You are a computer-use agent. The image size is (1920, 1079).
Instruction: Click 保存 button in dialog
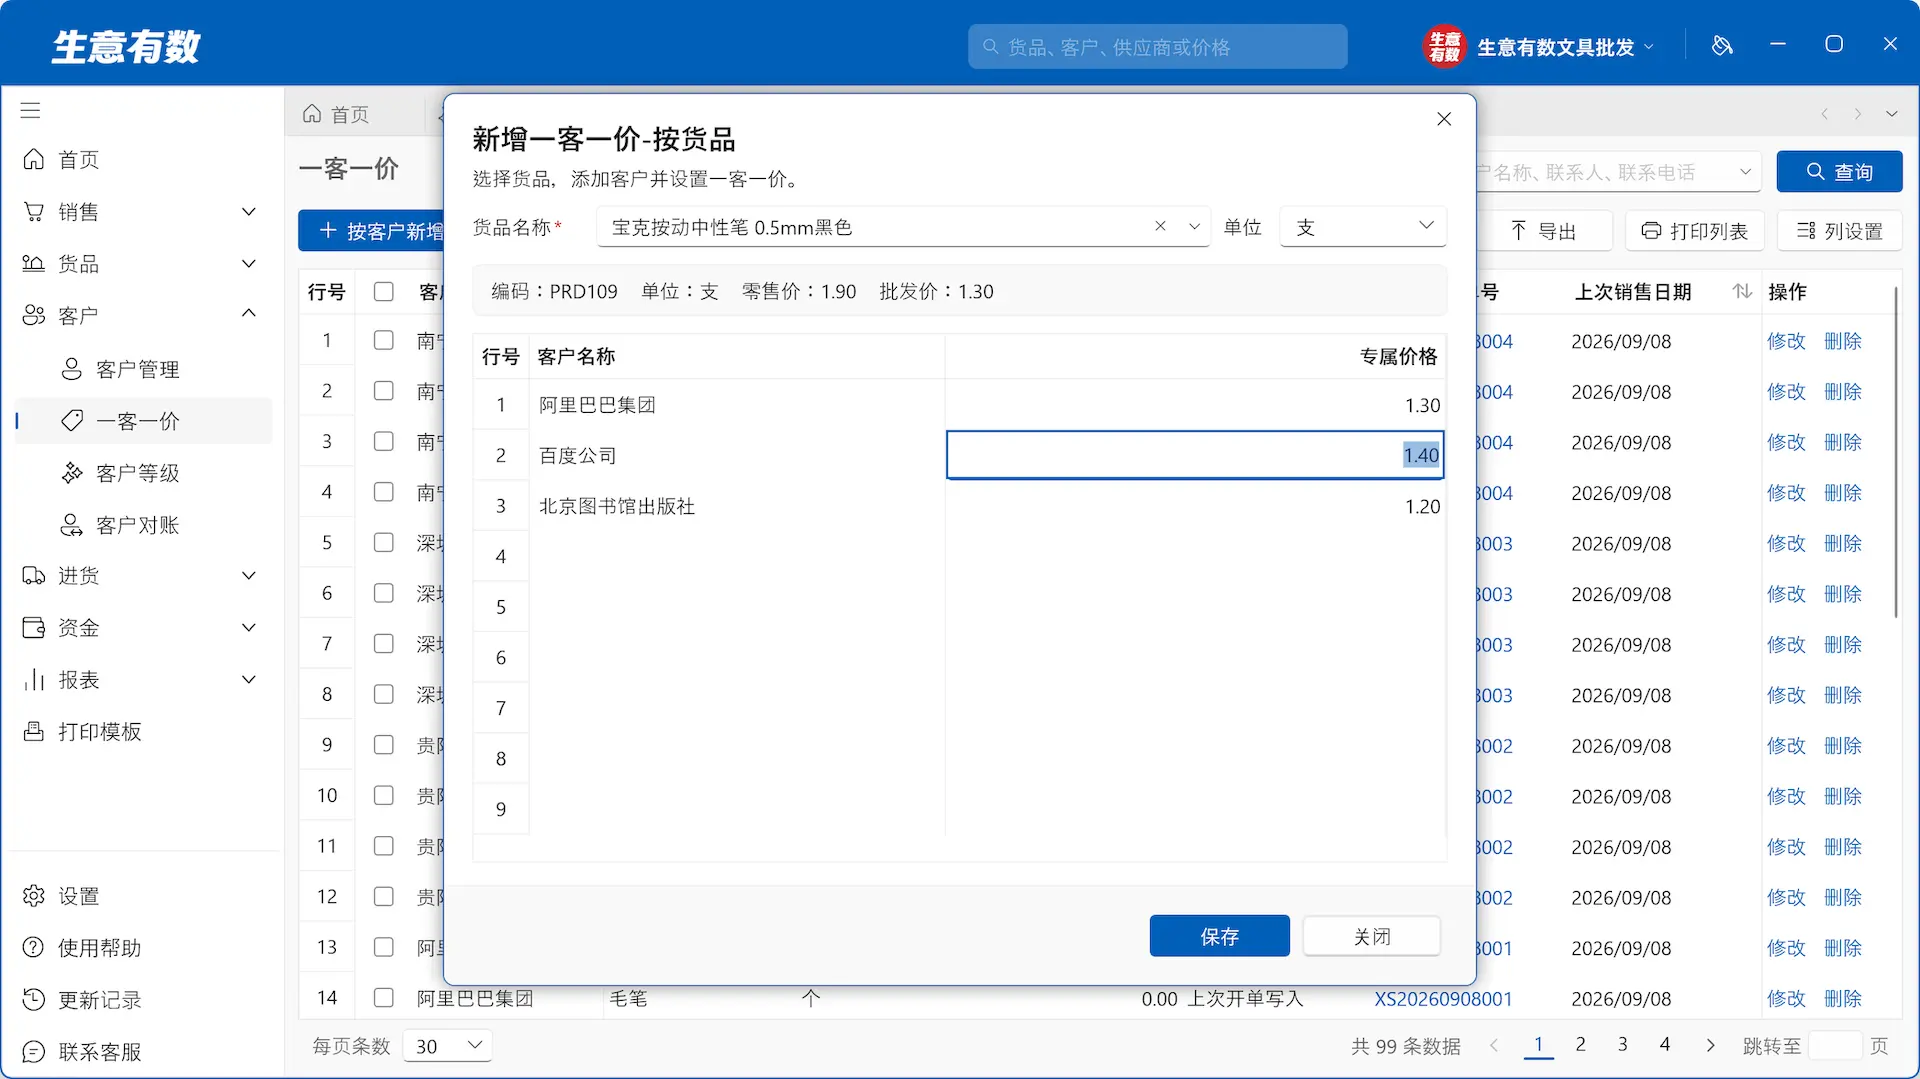tap(1219, 936)
